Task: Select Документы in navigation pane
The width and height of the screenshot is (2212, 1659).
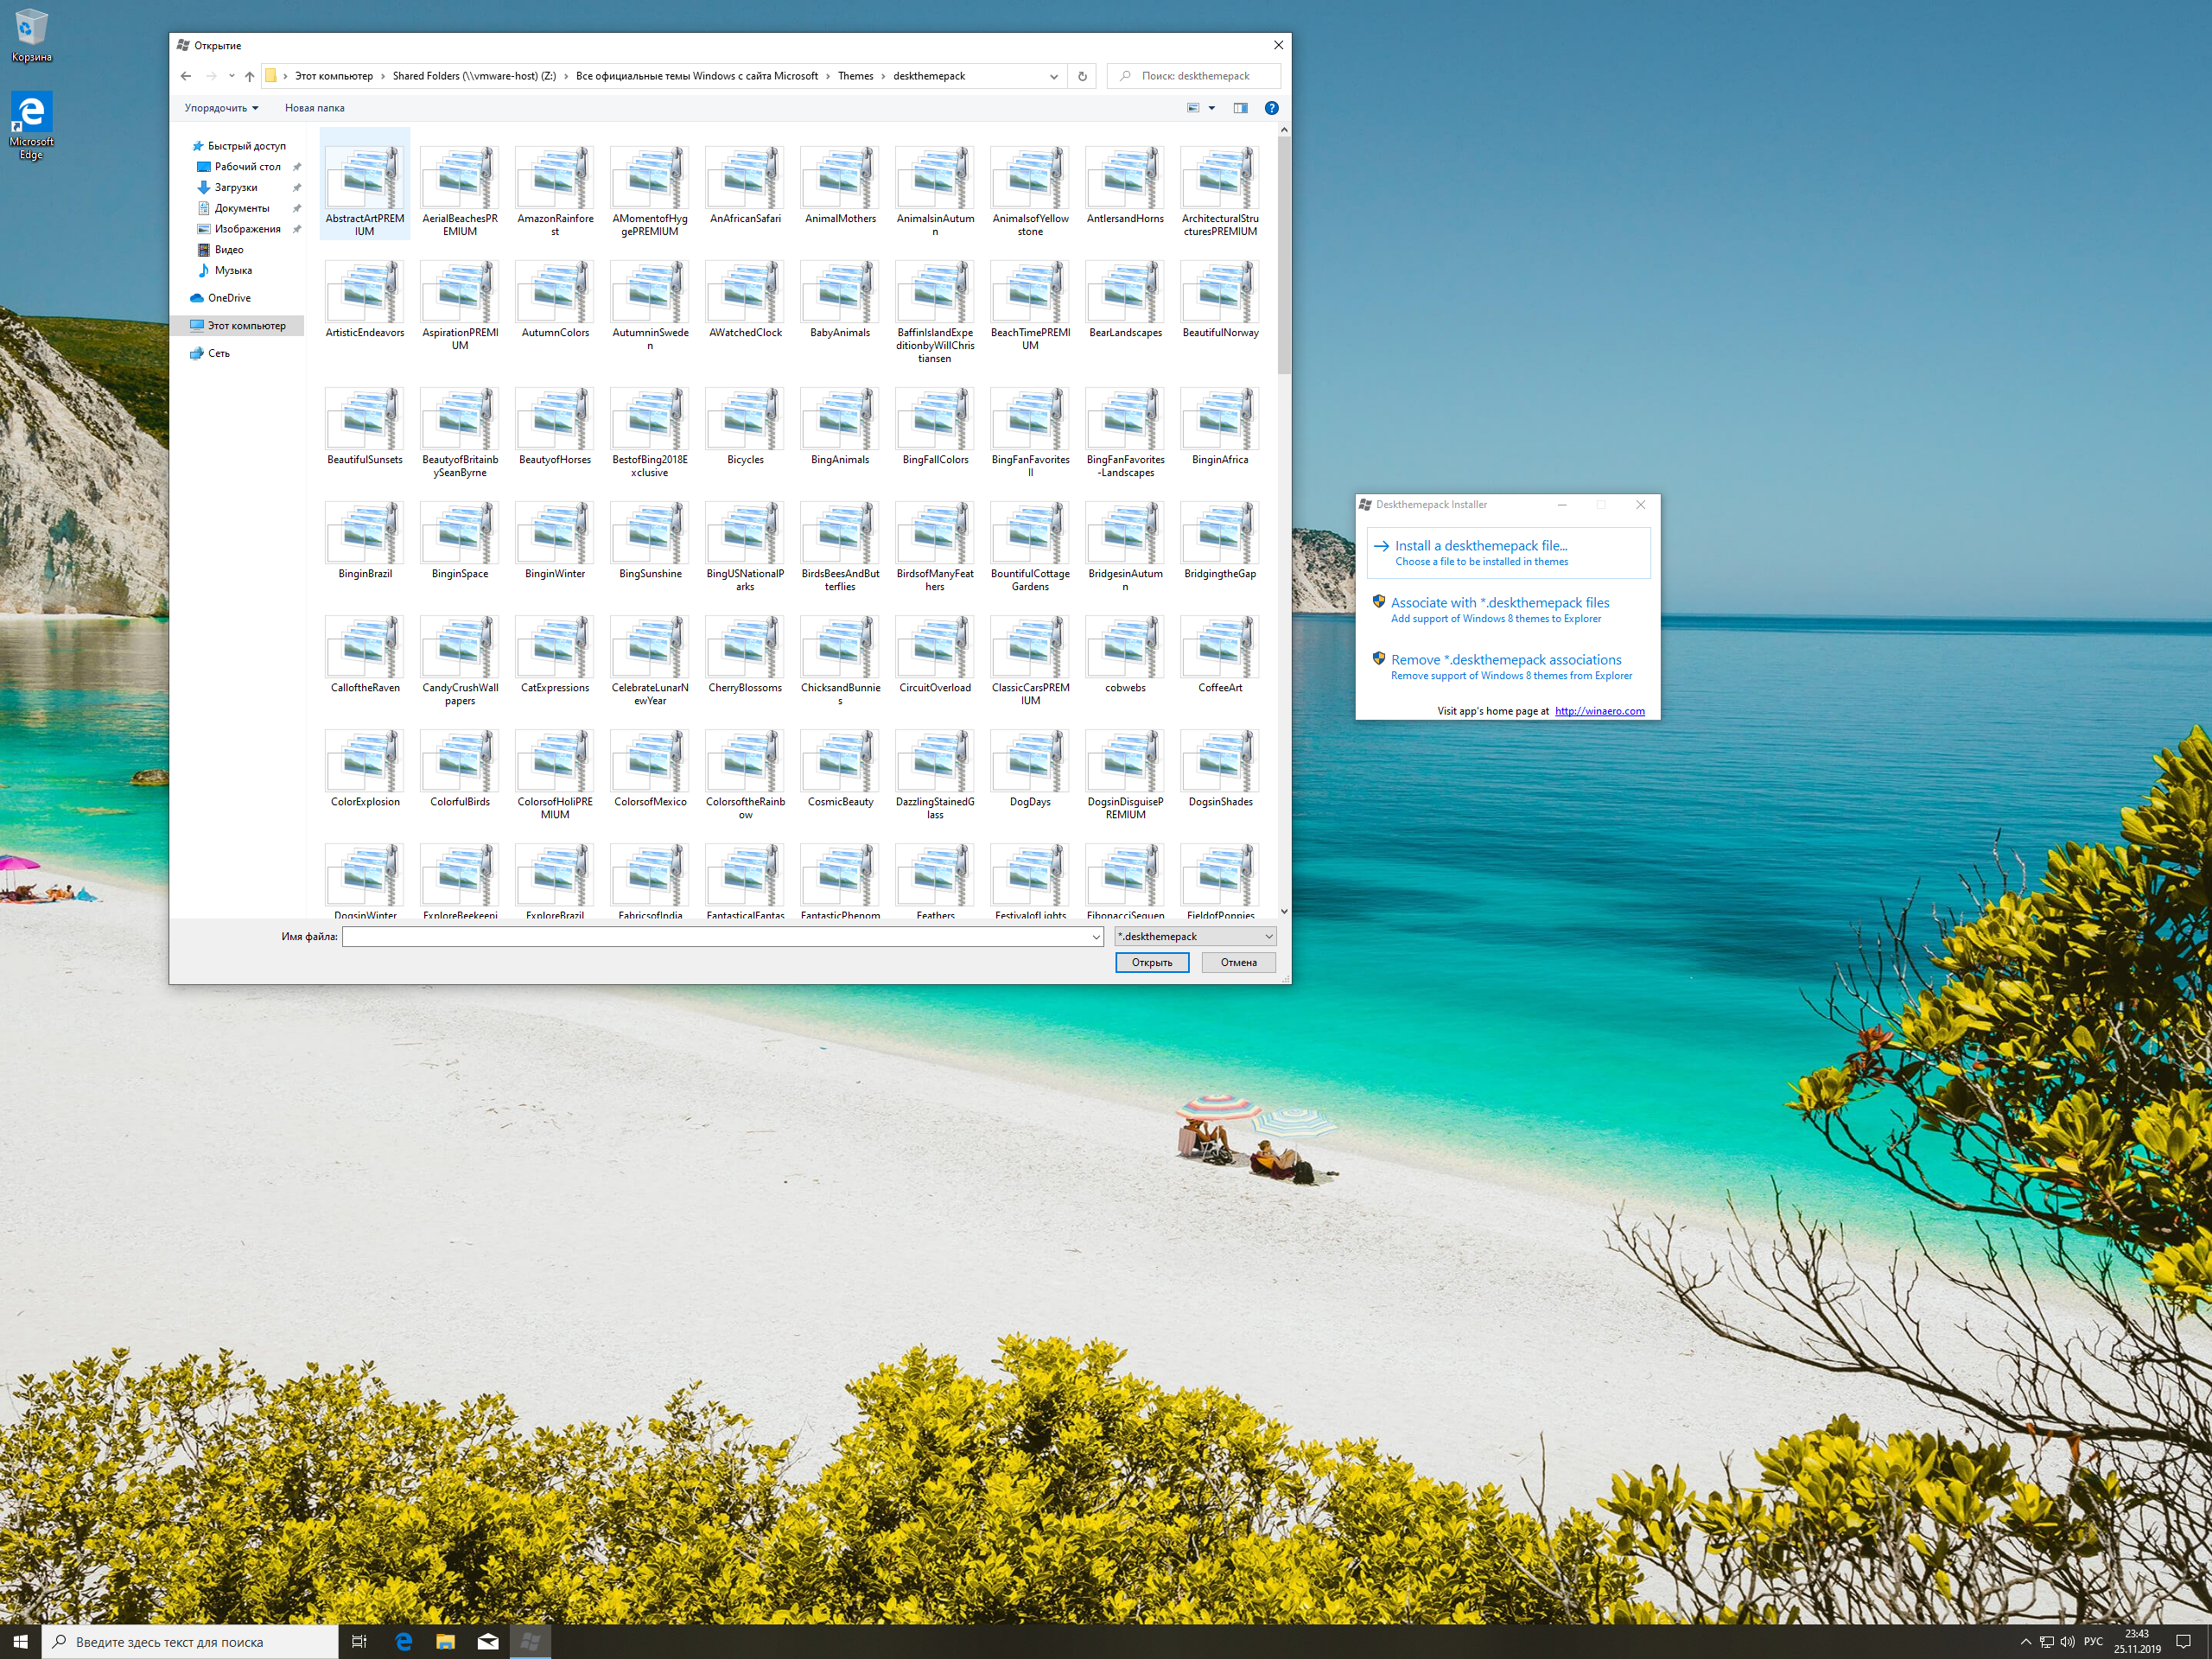Action: click(x=241, y=208)
